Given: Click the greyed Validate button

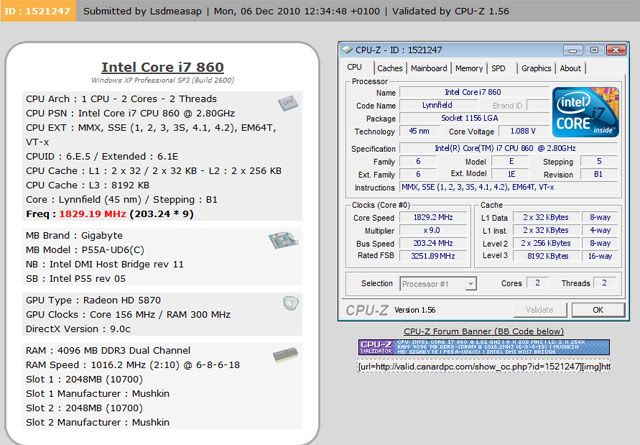Looking at the screenshot, I should click(540, 310).
